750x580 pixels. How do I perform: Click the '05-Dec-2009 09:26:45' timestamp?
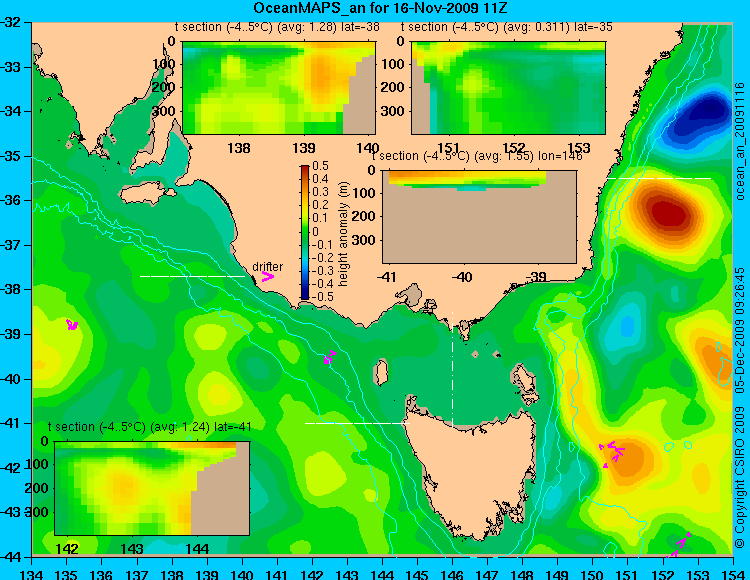(x=740, y=330)
